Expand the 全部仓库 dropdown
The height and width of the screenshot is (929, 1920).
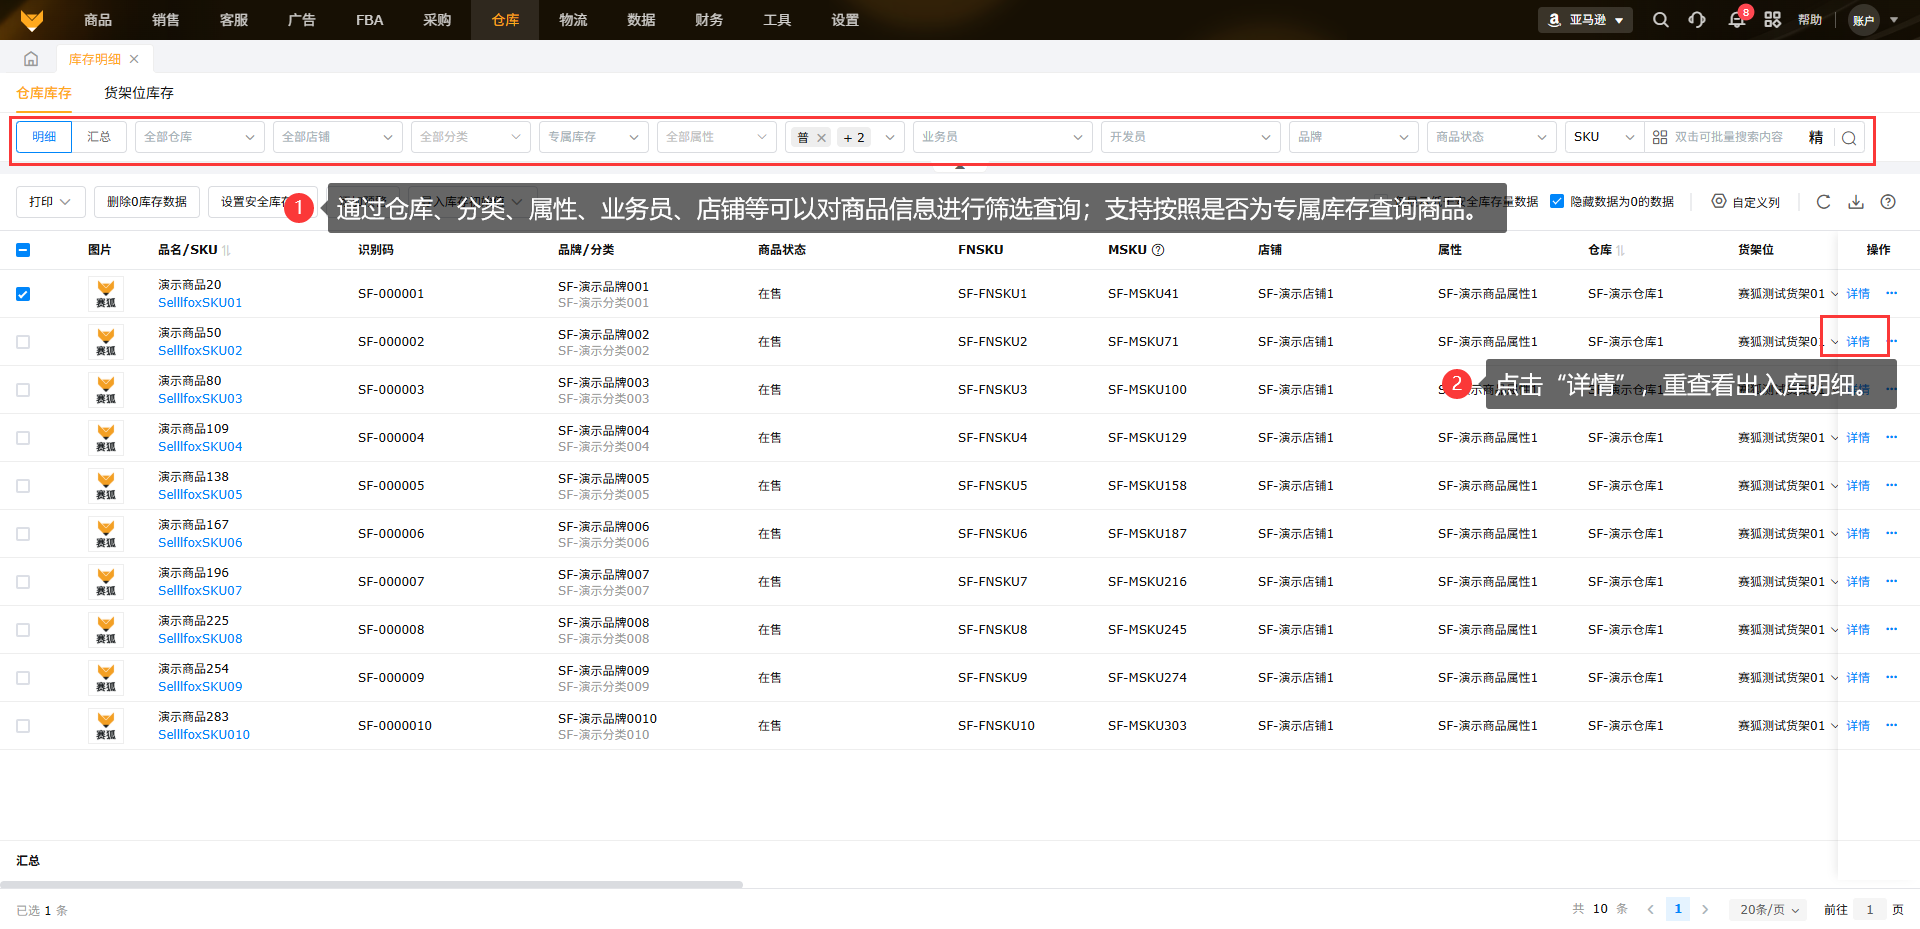200,137
